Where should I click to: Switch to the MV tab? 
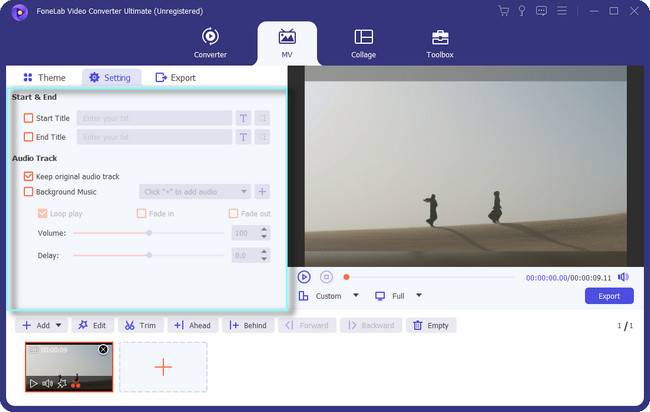pyautogui.click(x=287, y=43)
